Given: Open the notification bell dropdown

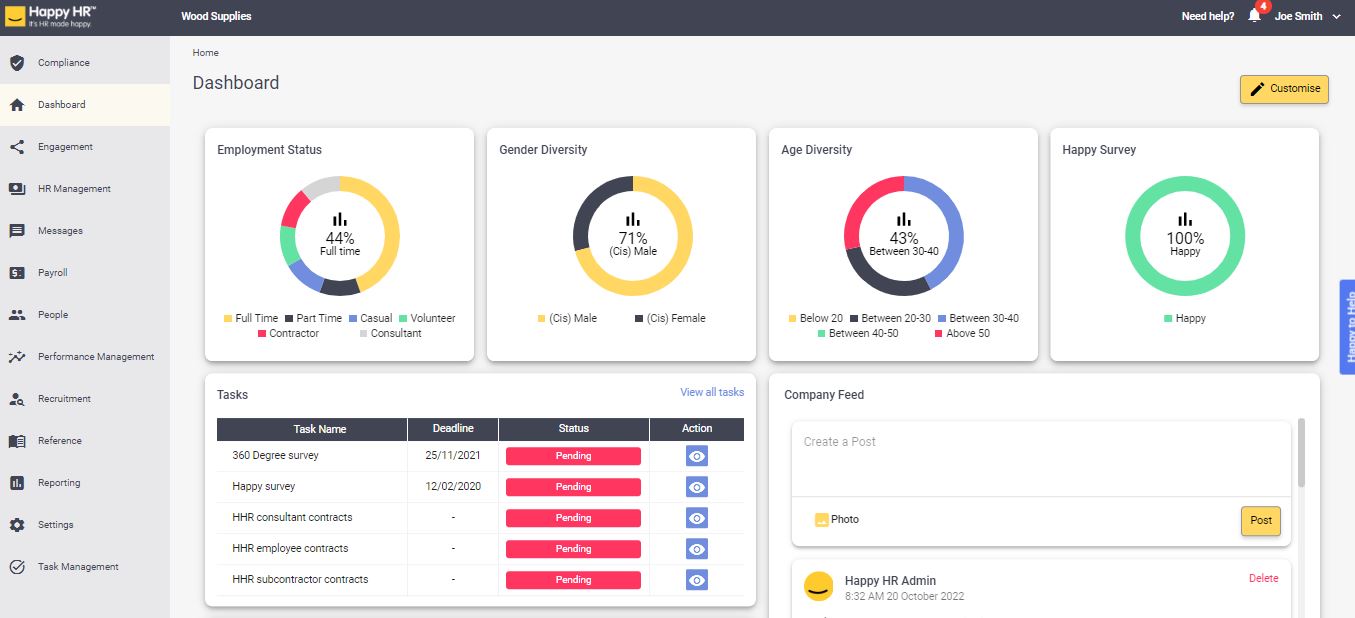Looking at the screenshot, I should (1253, 15).
